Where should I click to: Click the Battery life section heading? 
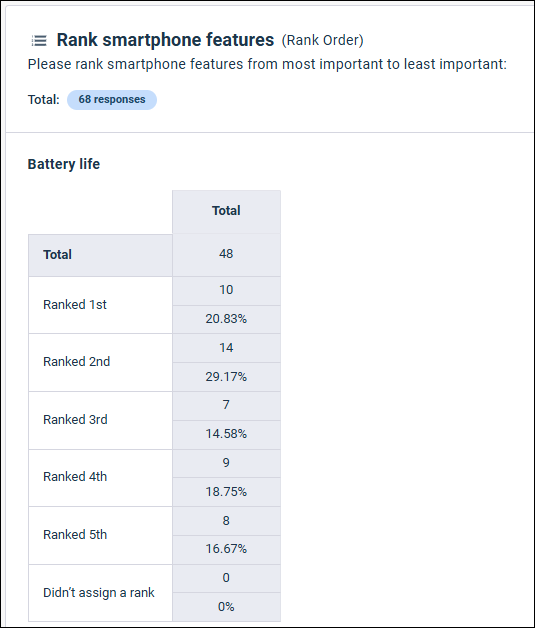pos(64,164)
